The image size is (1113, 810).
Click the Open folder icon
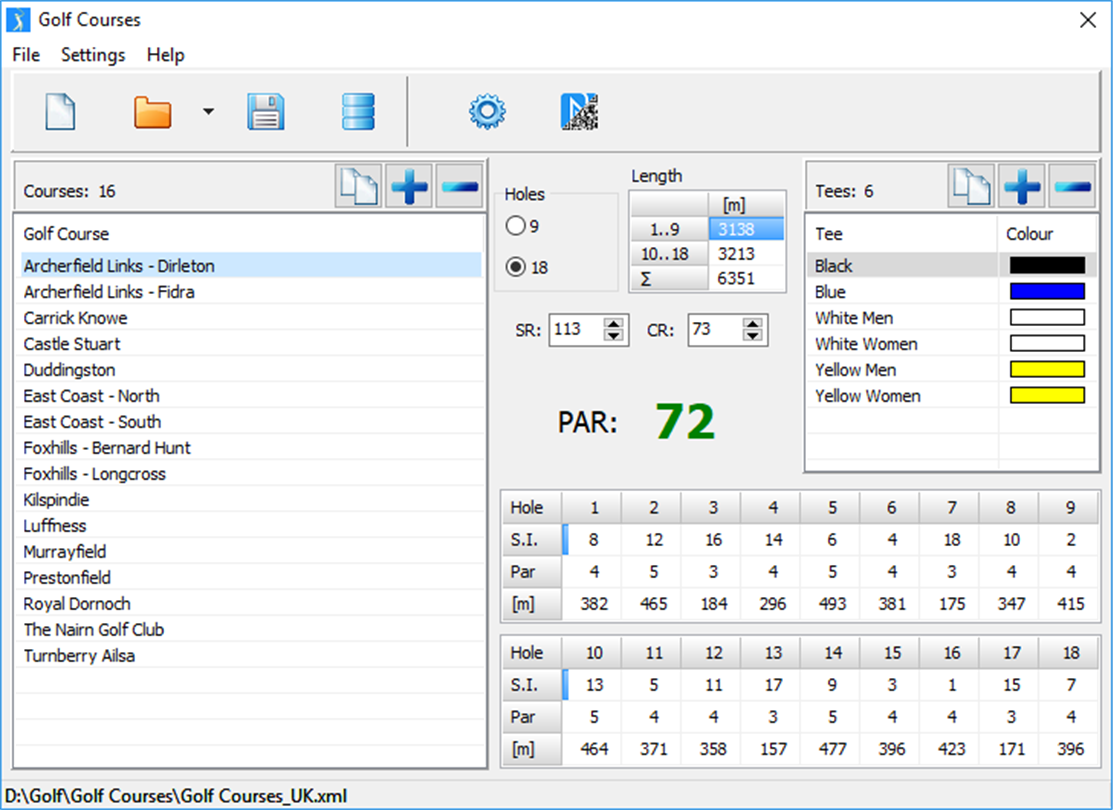click(x=153, y=112)
